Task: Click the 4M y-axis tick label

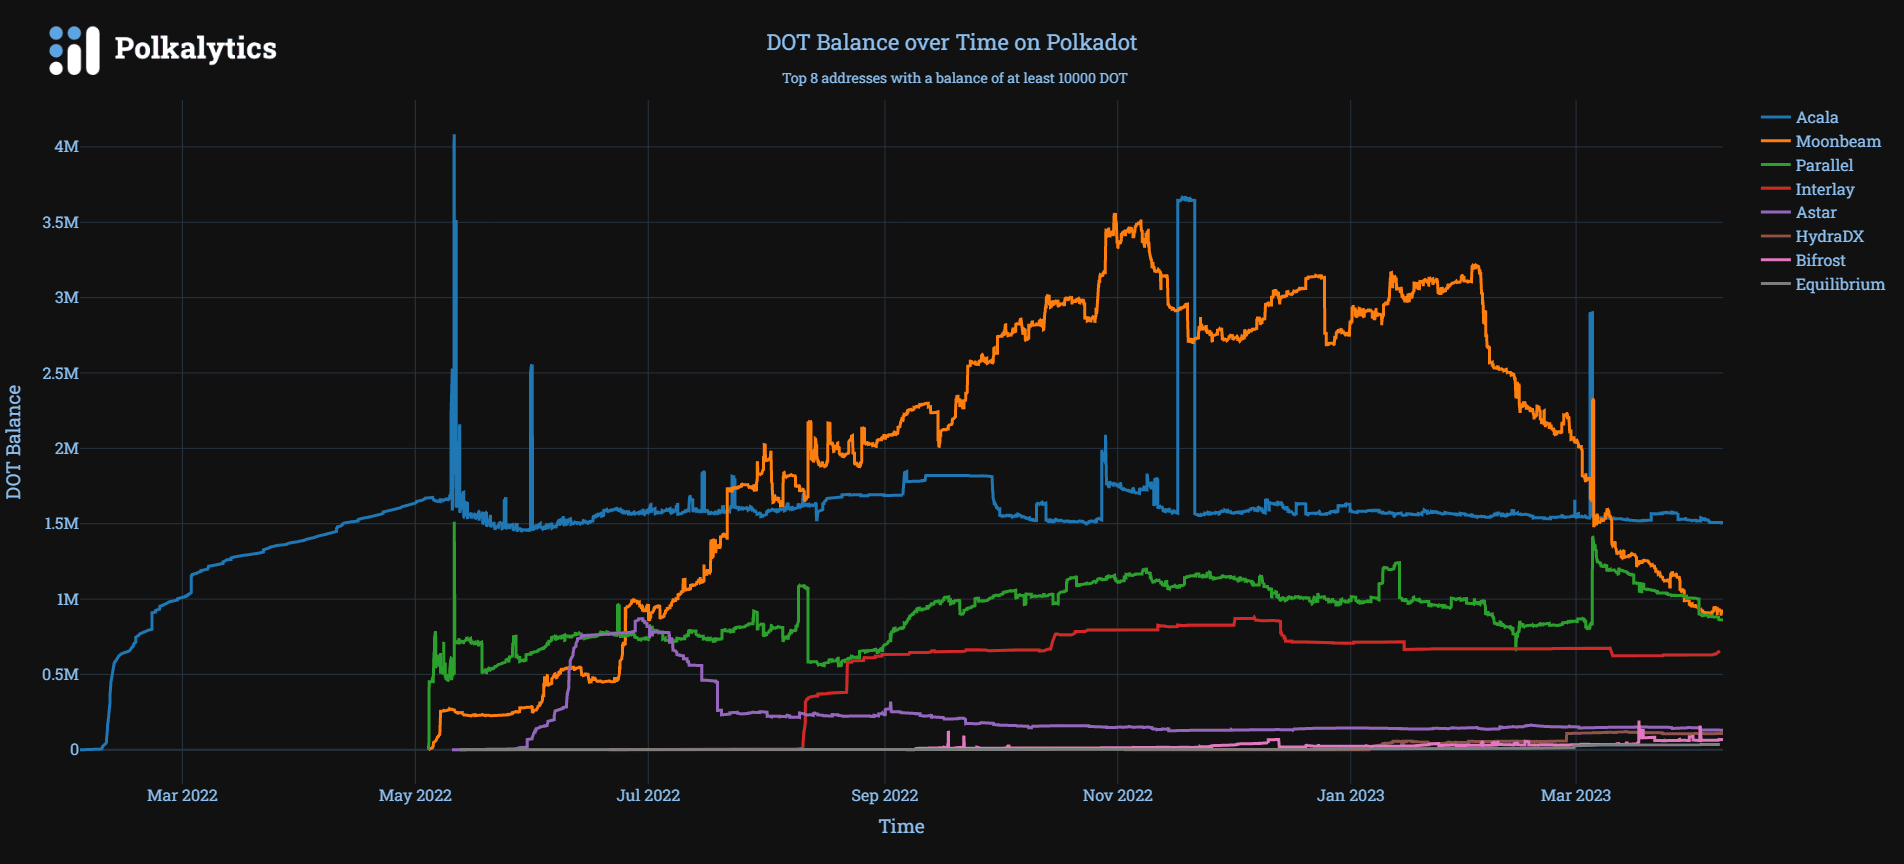Action: [66, 147]
